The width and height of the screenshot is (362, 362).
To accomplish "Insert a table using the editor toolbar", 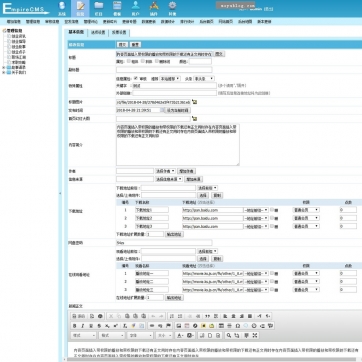I will tap(221, 326).
